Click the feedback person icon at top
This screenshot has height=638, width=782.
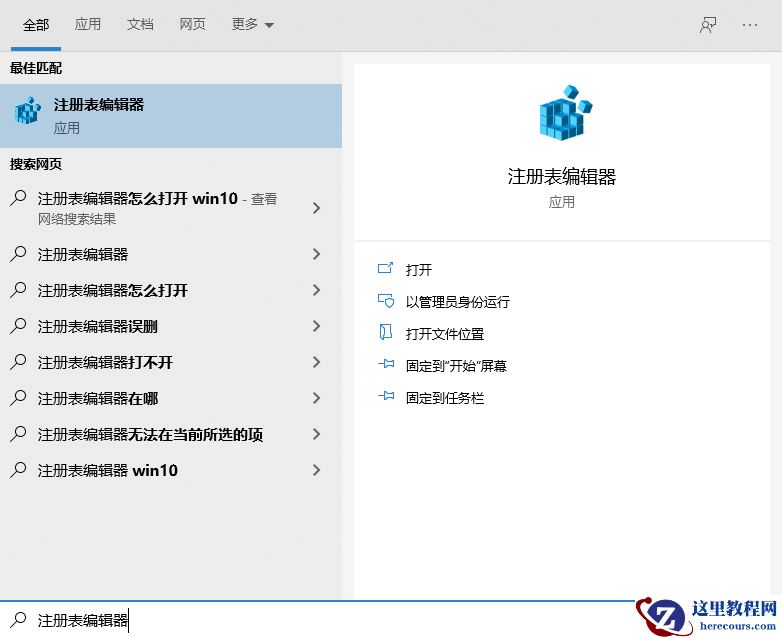[x=708, y=25]
